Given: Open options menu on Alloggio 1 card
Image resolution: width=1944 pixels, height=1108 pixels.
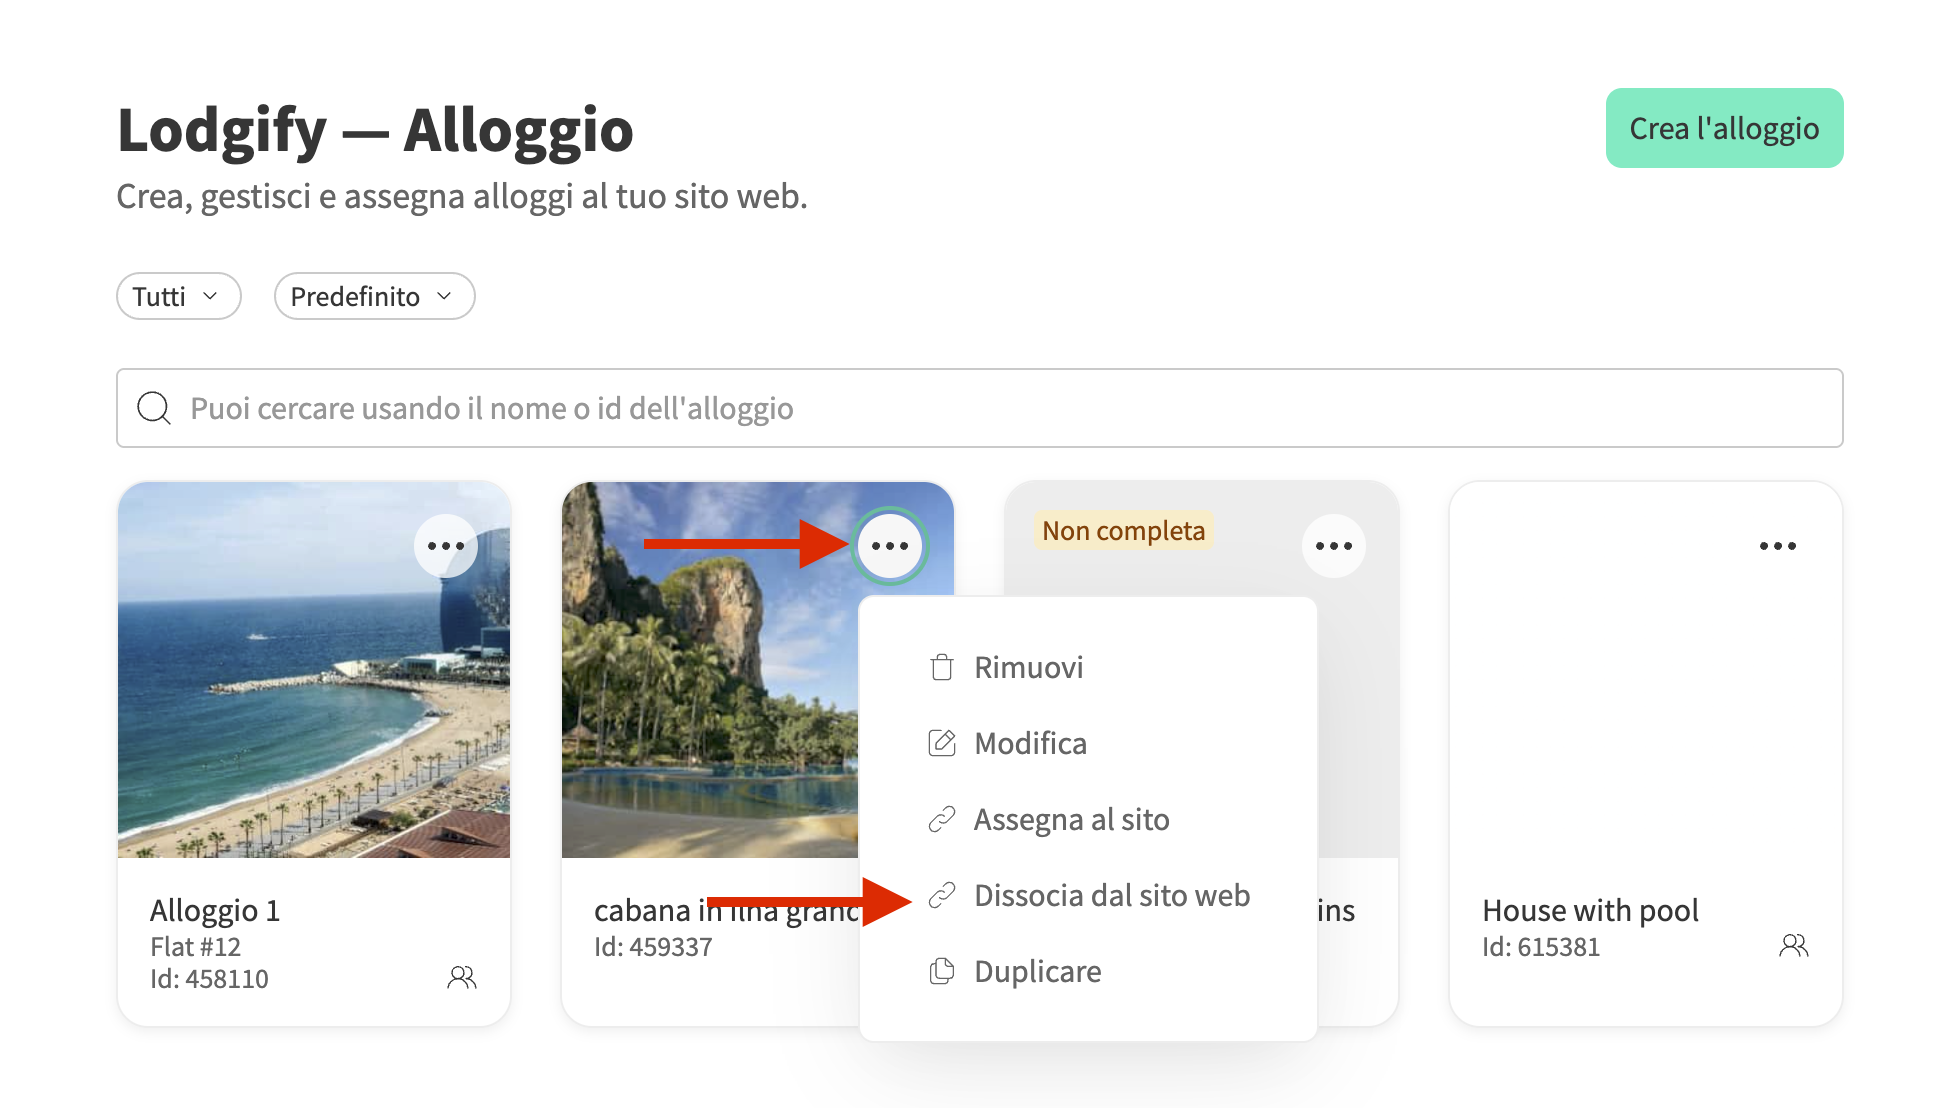Looking at the screenshot, I should [x=445, y=546].
